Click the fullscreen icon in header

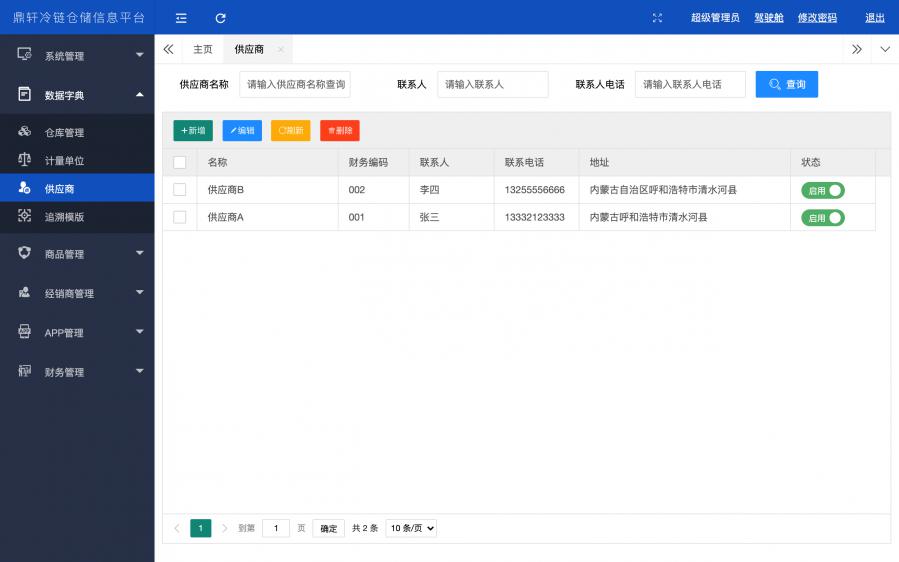pos(657,18)
